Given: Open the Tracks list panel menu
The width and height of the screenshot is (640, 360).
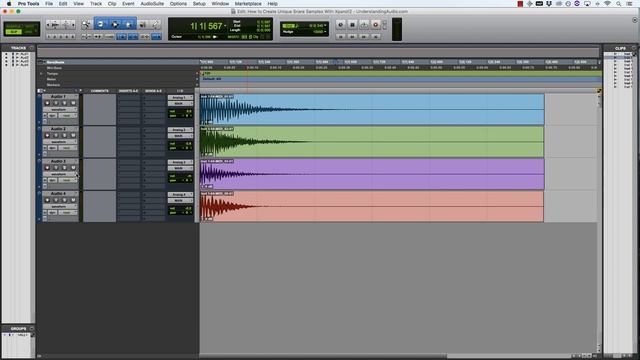Looking at the screenshot, I should [31, 48].
